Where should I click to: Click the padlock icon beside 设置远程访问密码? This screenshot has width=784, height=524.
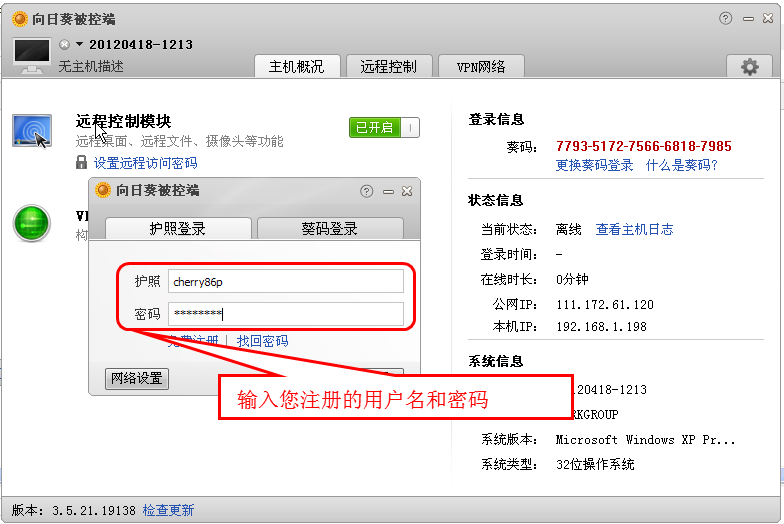[x=82, y=162]
